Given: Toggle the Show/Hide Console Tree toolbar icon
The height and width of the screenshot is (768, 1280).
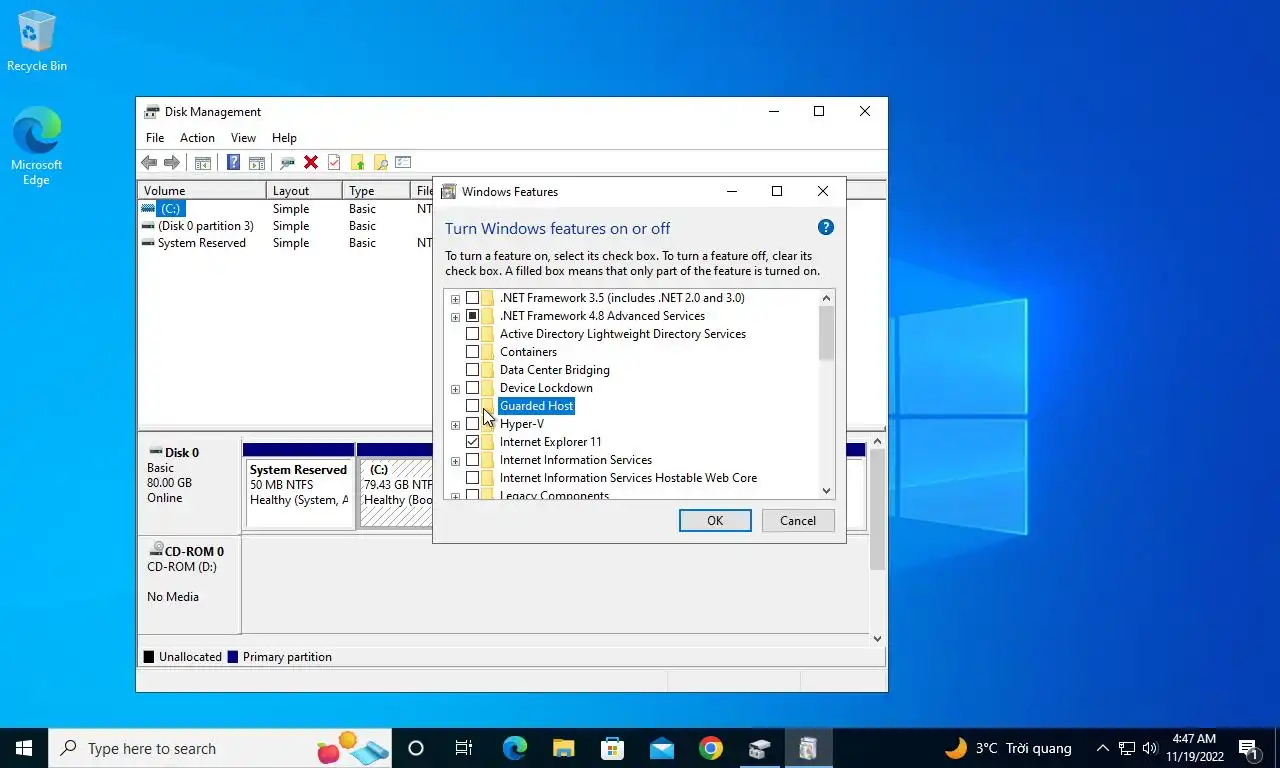Looking at the screenshot, I should pos(203,163).
